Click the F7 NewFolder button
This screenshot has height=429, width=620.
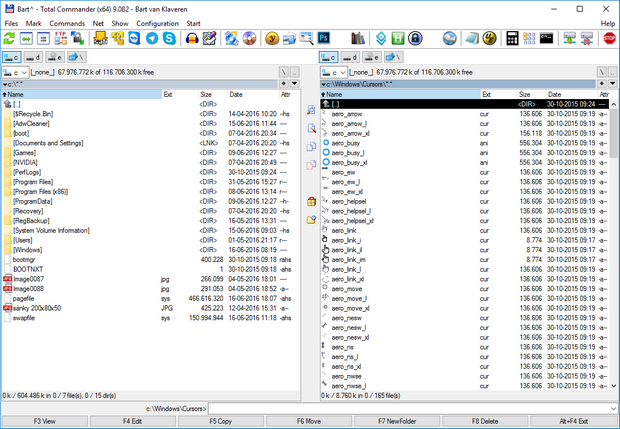click(397, 421)
